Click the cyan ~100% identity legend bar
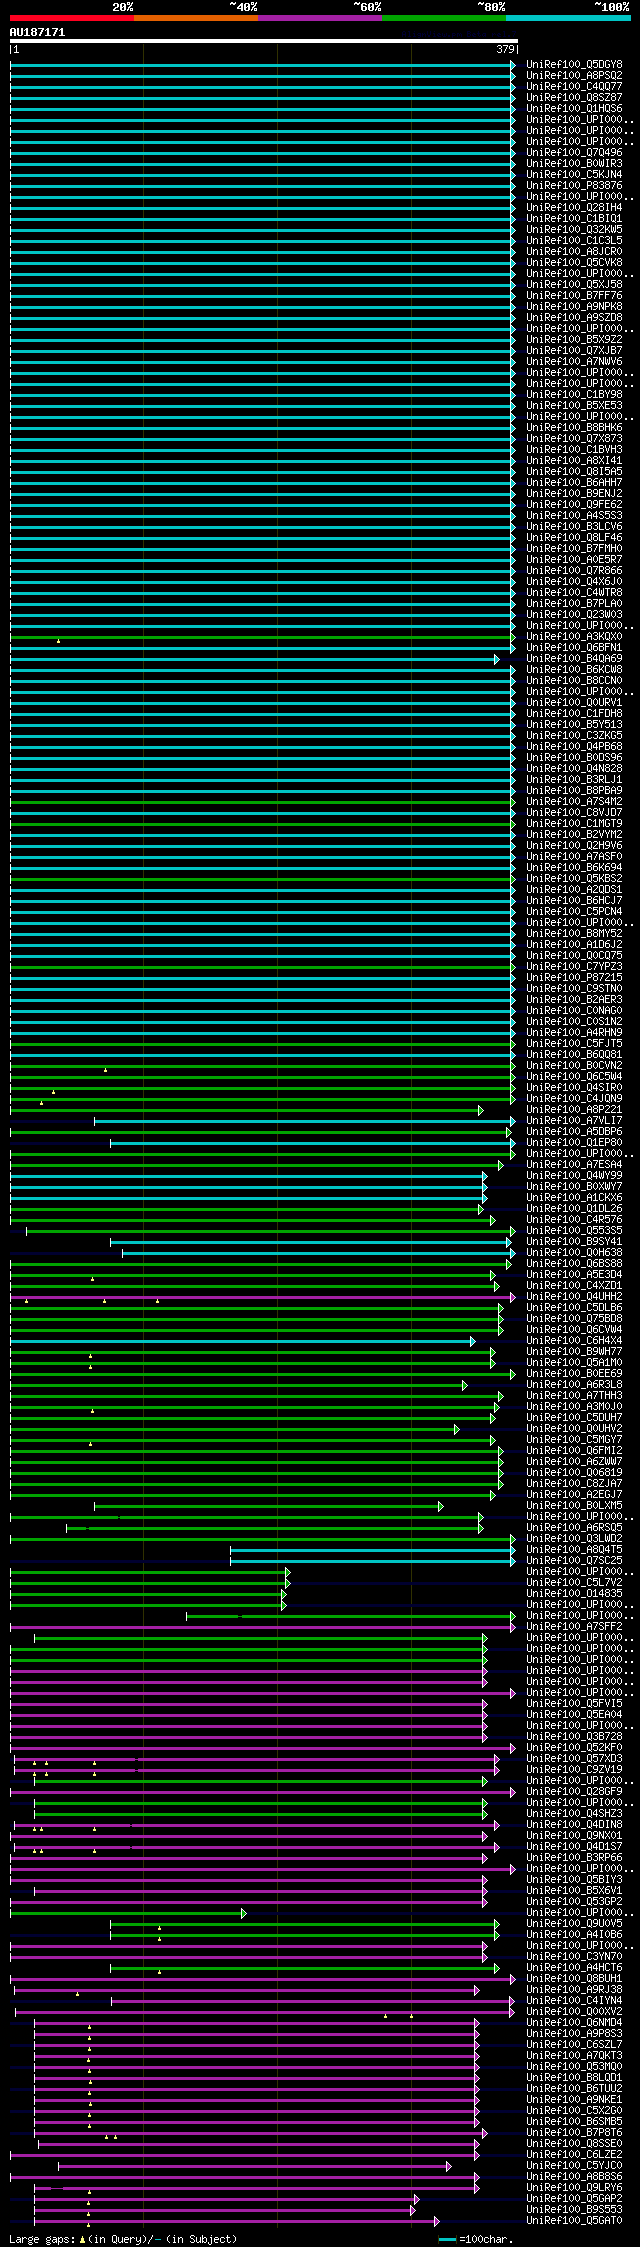This screenshot has height=2247, width=640. (568, 17)
